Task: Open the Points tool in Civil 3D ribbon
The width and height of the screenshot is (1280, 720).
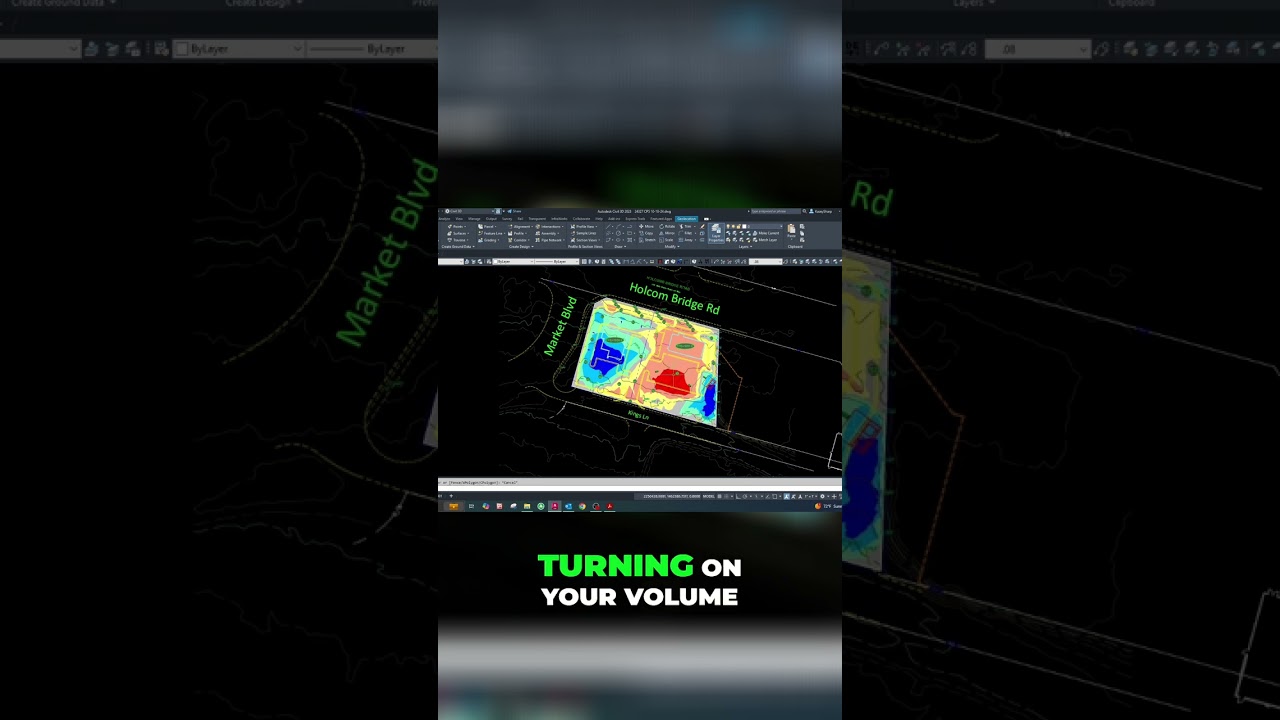Action: pyautogui.click(x=458, y=226)
